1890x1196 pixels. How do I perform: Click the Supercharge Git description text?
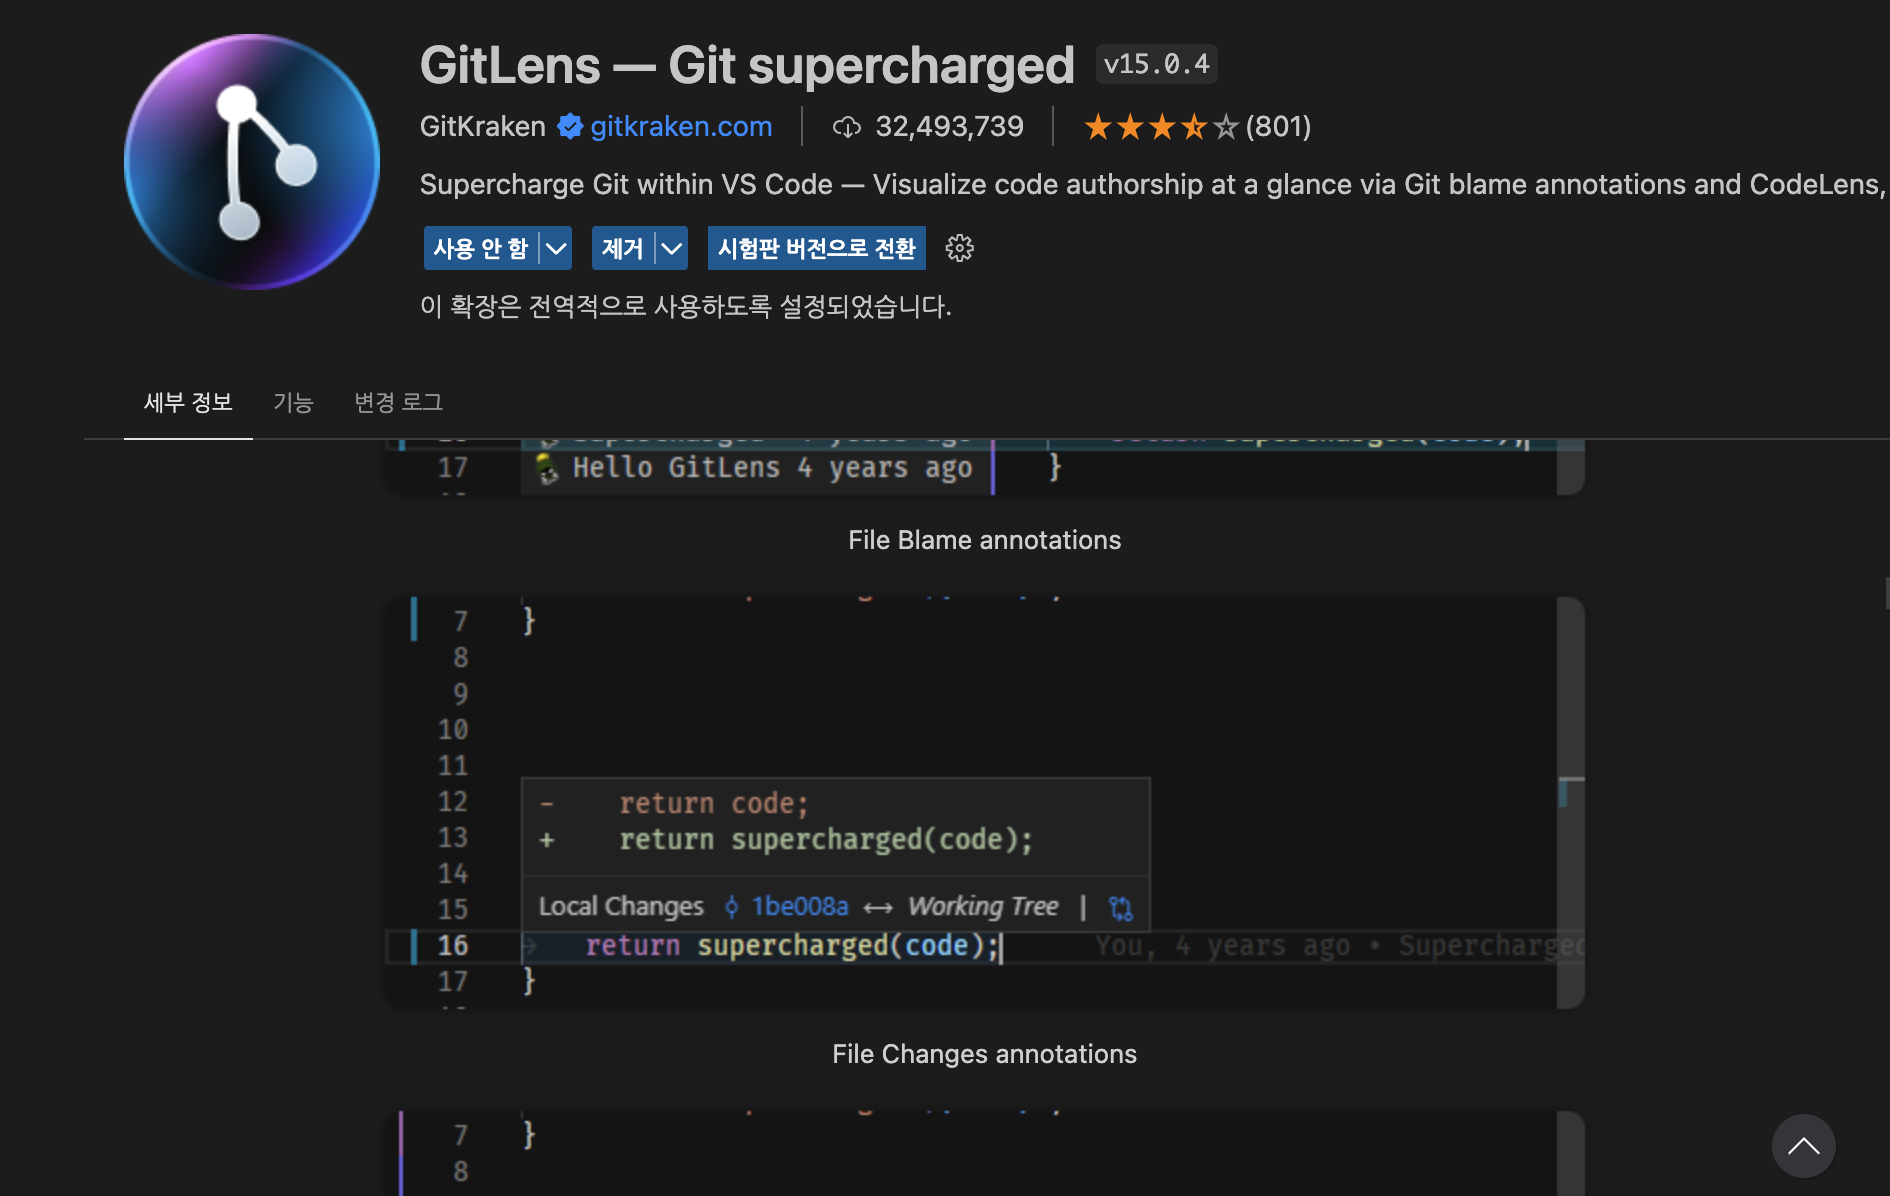pyautogui.click(x=1153, y=185)
